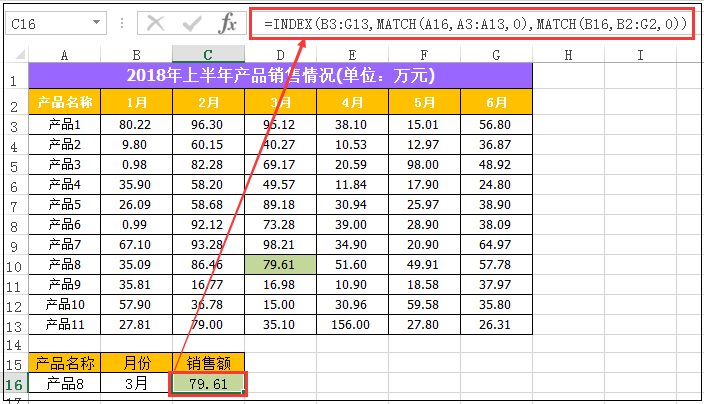Viewport: 704px width, 404px height.
Task: Click the cell 产品1
Action: tap(65, 124)
